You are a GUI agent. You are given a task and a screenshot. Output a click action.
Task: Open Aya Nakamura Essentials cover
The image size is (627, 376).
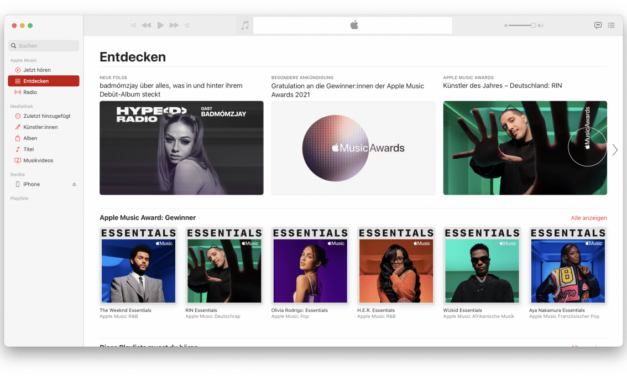pyautogui.click(x=568, y=266)
